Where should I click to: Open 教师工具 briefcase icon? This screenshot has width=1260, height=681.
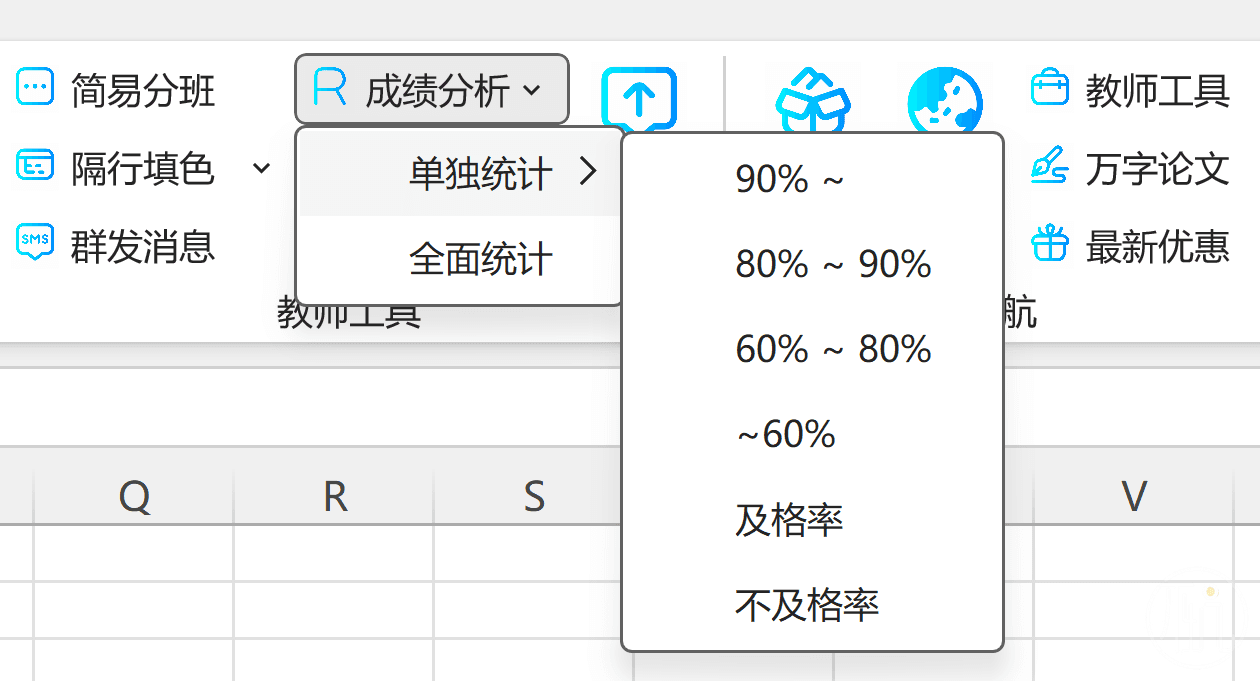coord(1050,88)
